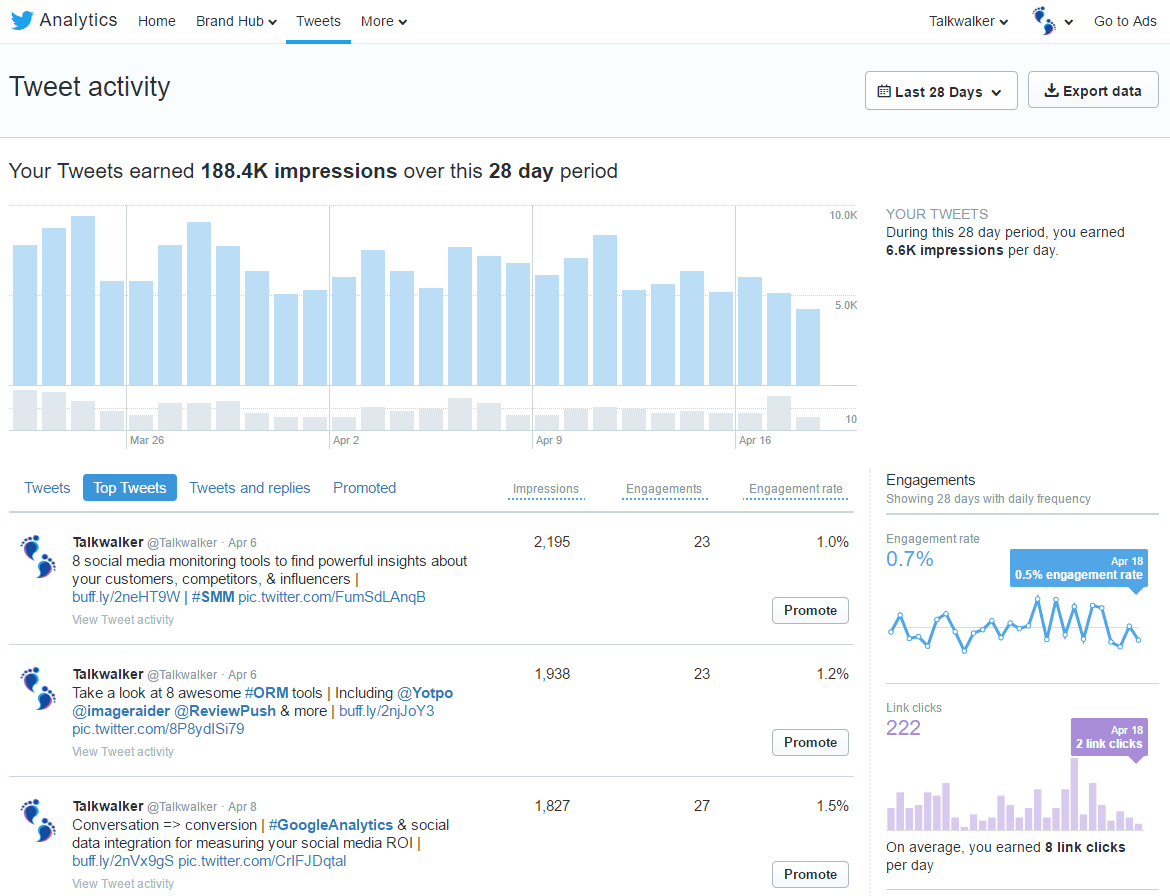This screenshot has width=1170, height=896.
Task: Switch to the Tweets and replies tab
Action: click(x=250, y=487)
